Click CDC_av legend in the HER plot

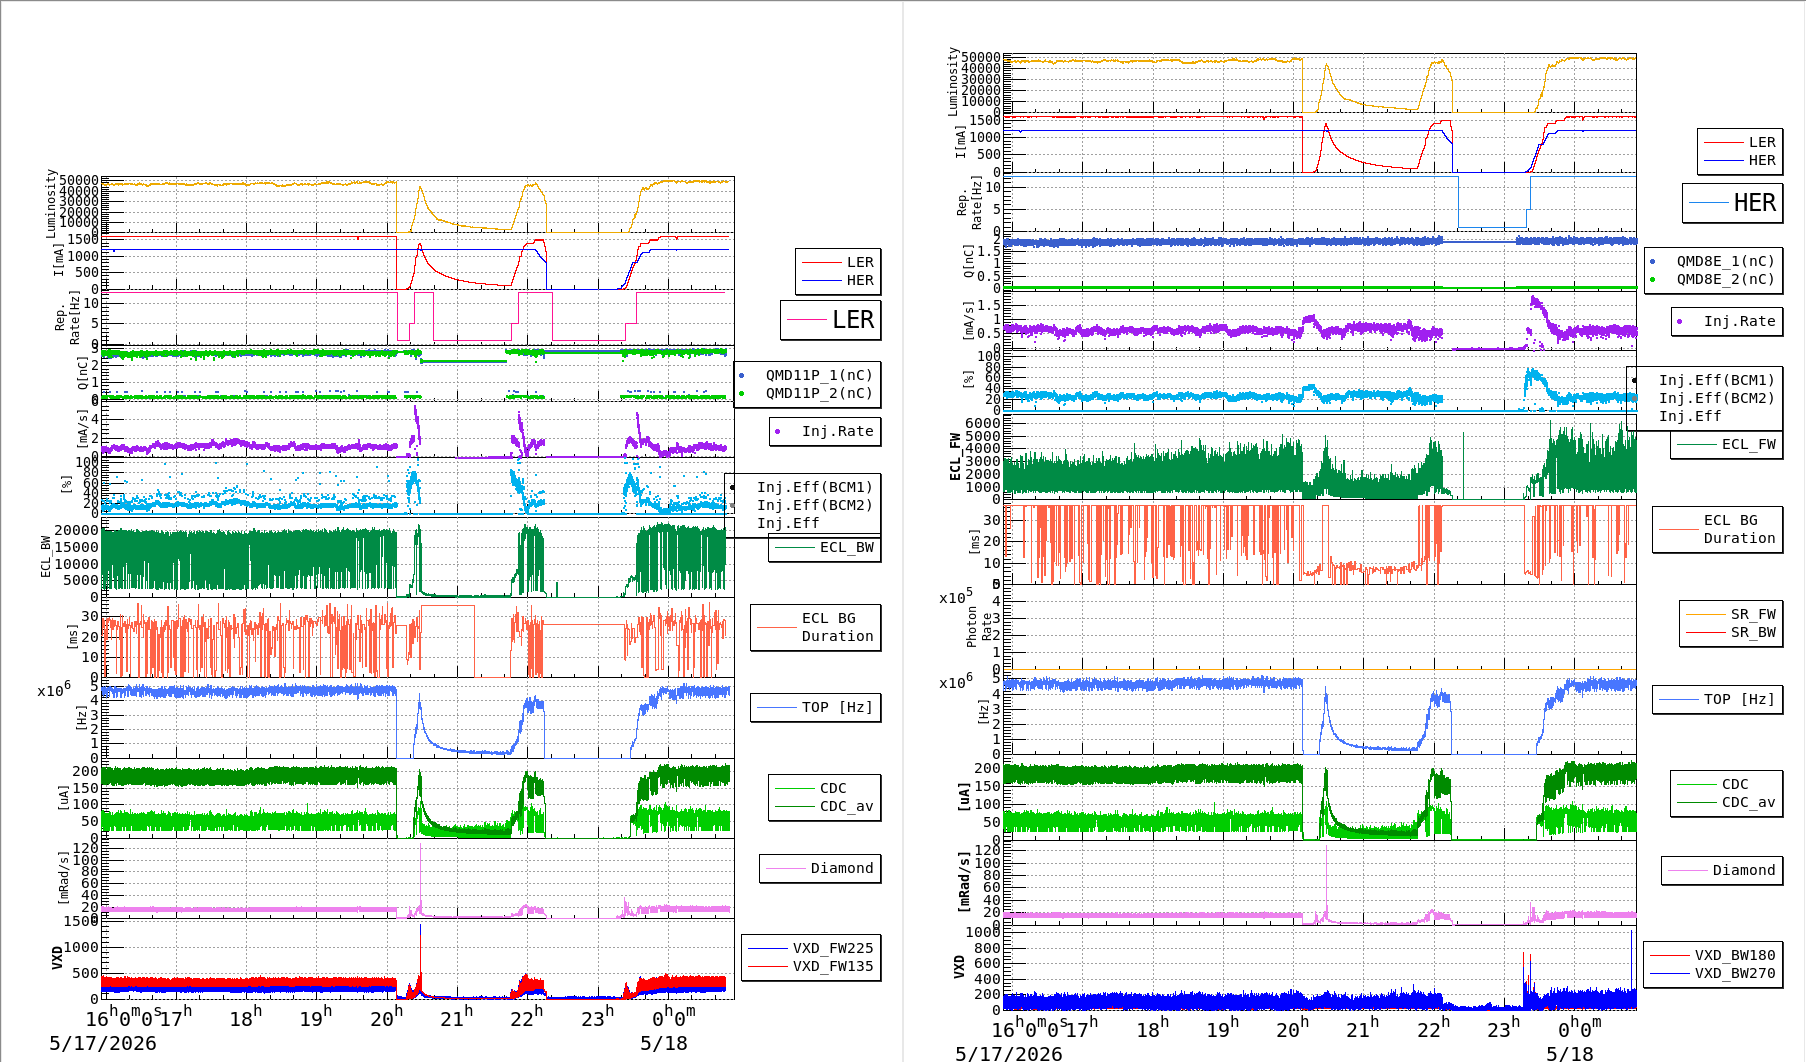click(x=1748, y=802)
